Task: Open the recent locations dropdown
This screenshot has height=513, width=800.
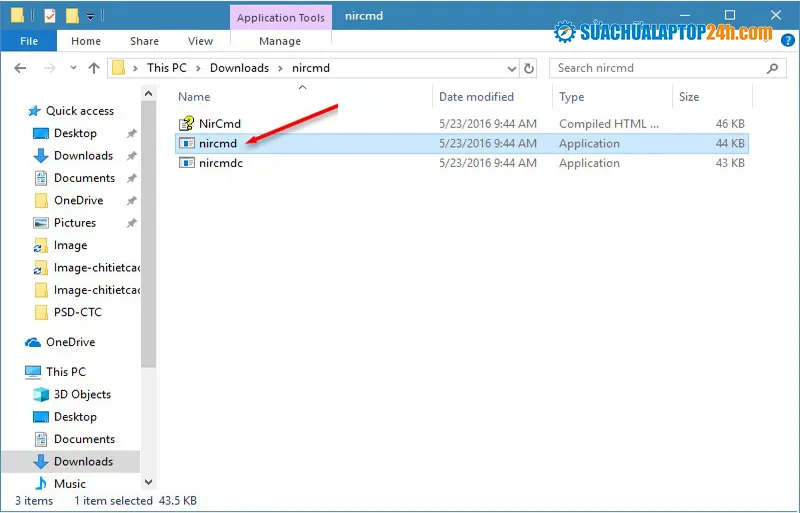Action: tap(73, 68)
